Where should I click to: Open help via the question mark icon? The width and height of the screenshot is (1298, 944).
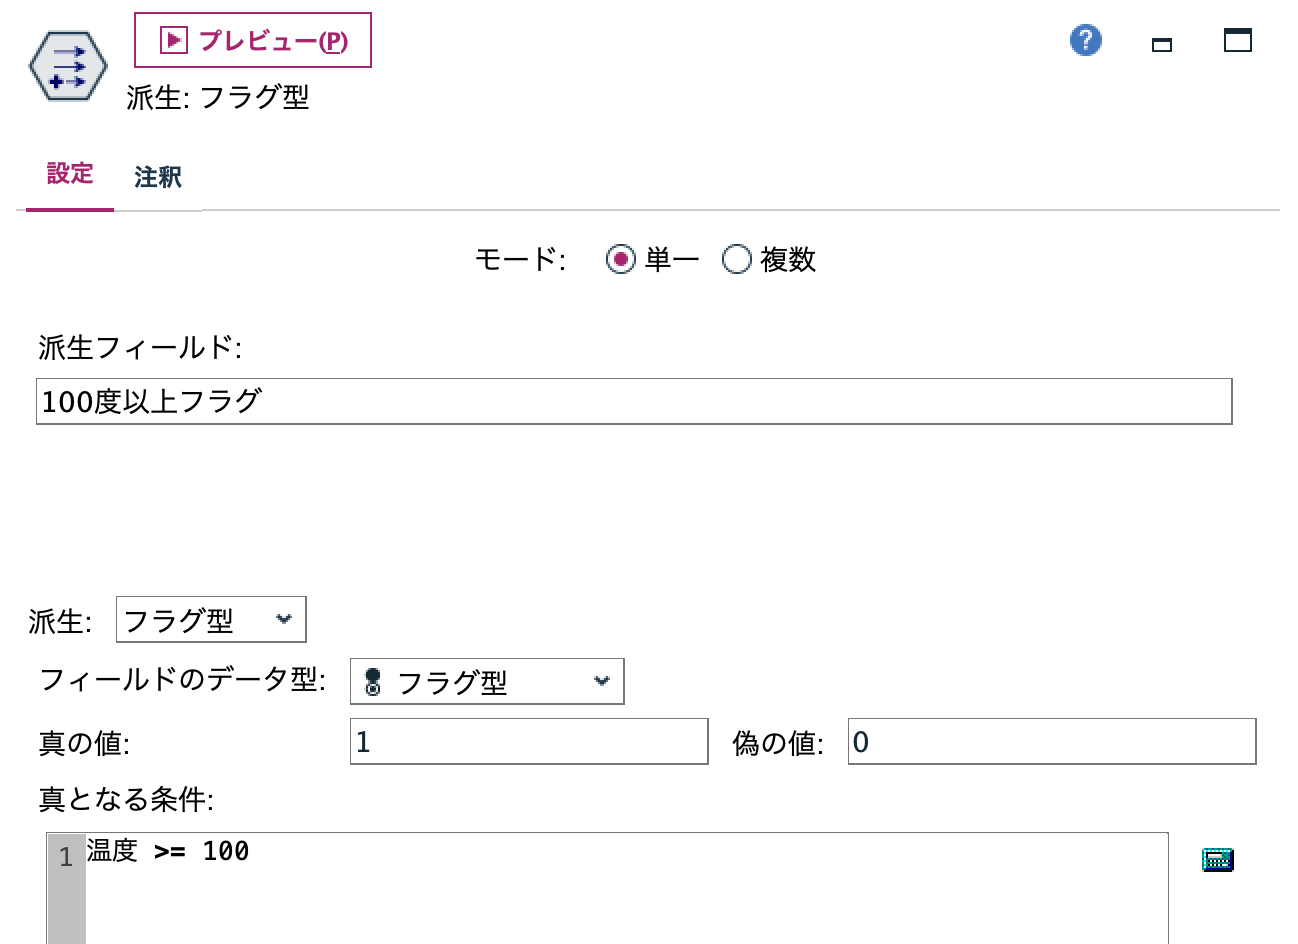pos(1084,40)
